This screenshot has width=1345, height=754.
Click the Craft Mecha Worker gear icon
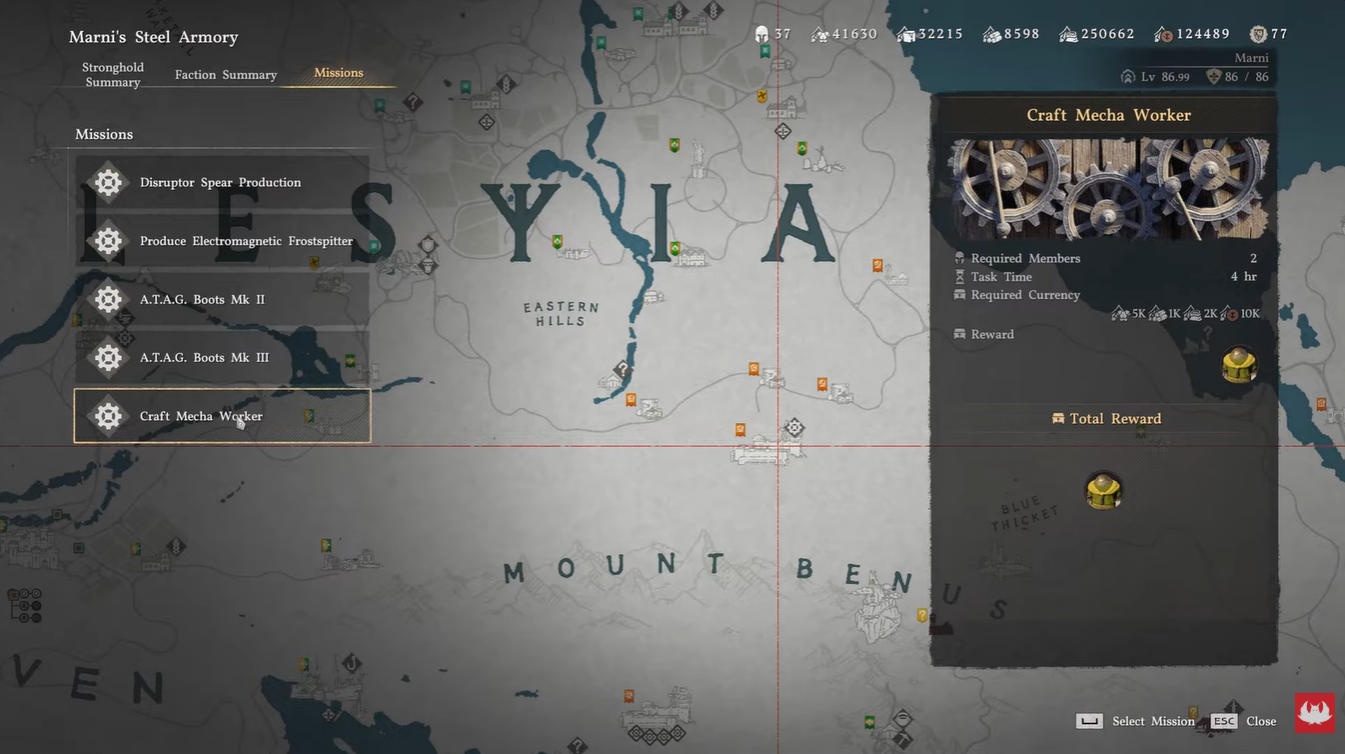tap(108, 416)
